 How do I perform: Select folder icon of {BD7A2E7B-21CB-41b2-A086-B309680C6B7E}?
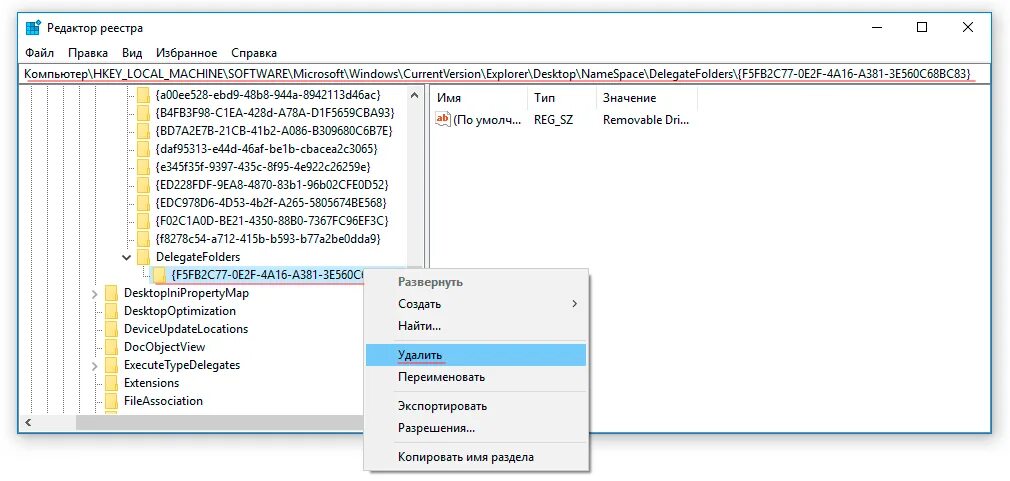pos(143,131)
